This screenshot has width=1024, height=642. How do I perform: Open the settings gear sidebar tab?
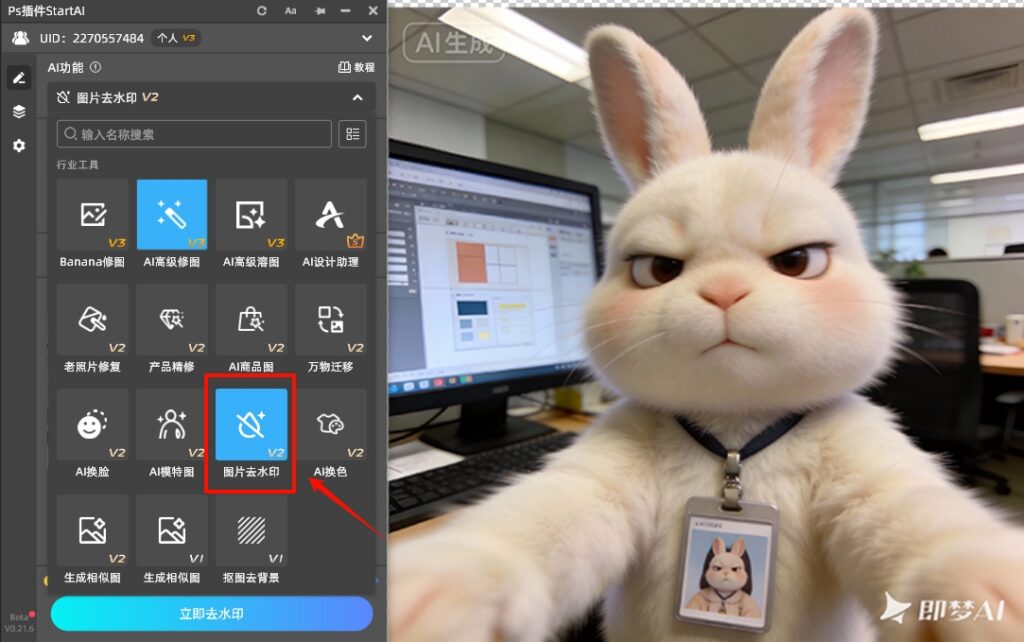pyautogui.click(x=19, y=146)
